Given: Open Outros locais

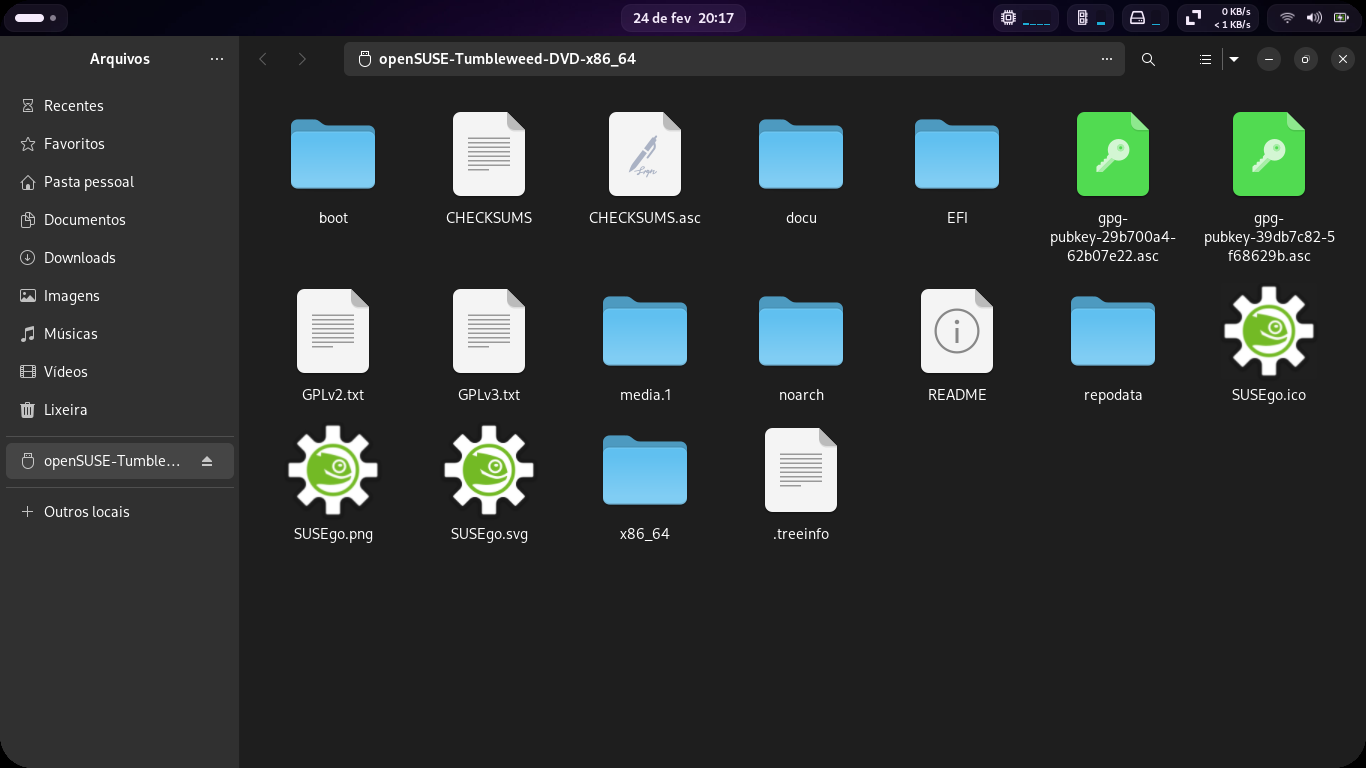Looking at the screenshot, I should tap(120, 512).
